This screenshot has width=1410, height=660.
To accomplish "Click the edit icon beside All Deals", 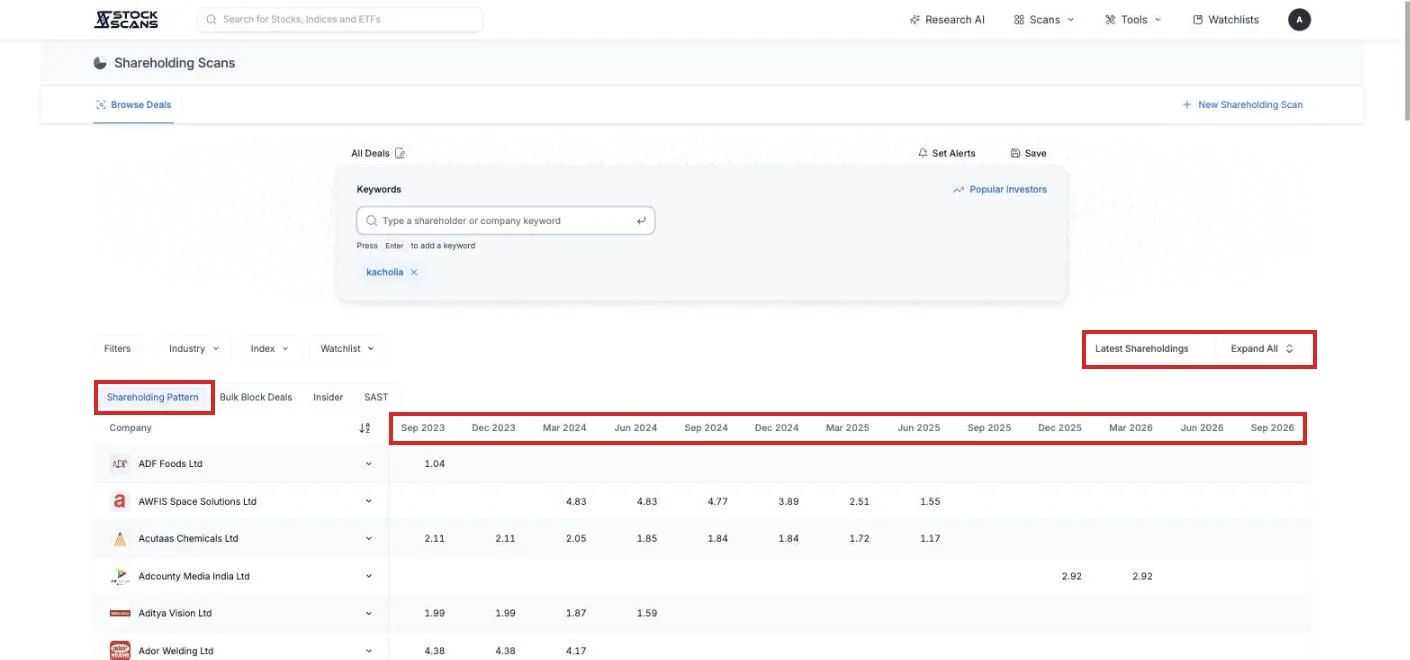I will [x=400, y=153].
